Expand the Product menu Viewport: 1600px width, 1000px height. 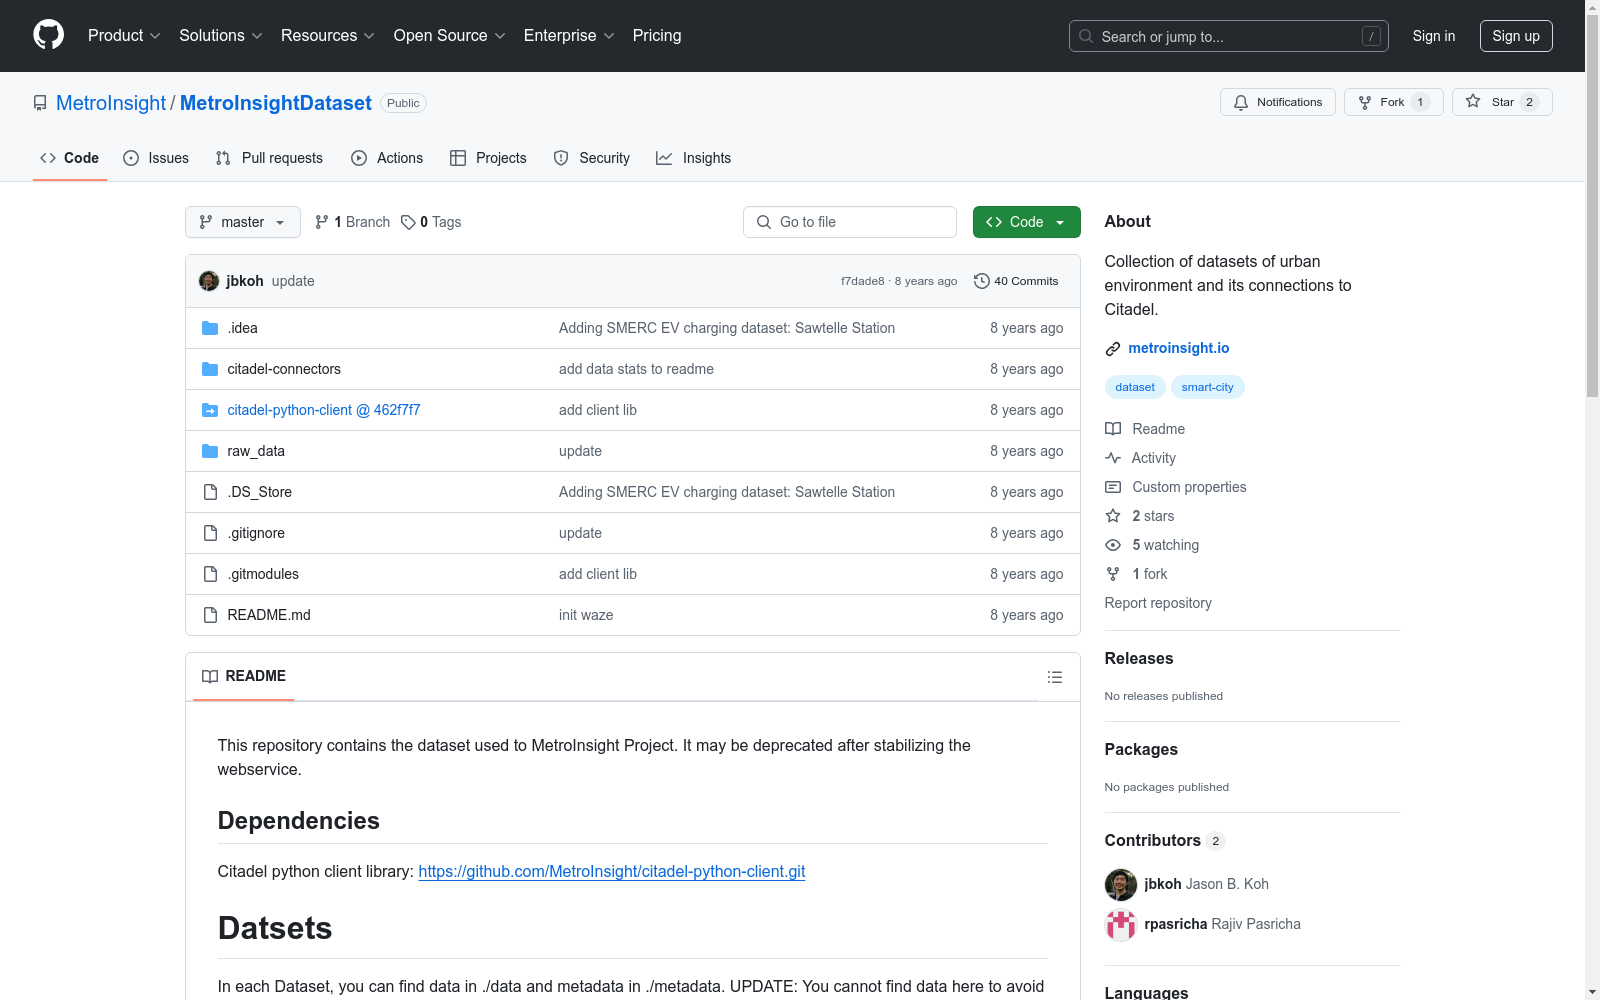(x=124, y=35)
